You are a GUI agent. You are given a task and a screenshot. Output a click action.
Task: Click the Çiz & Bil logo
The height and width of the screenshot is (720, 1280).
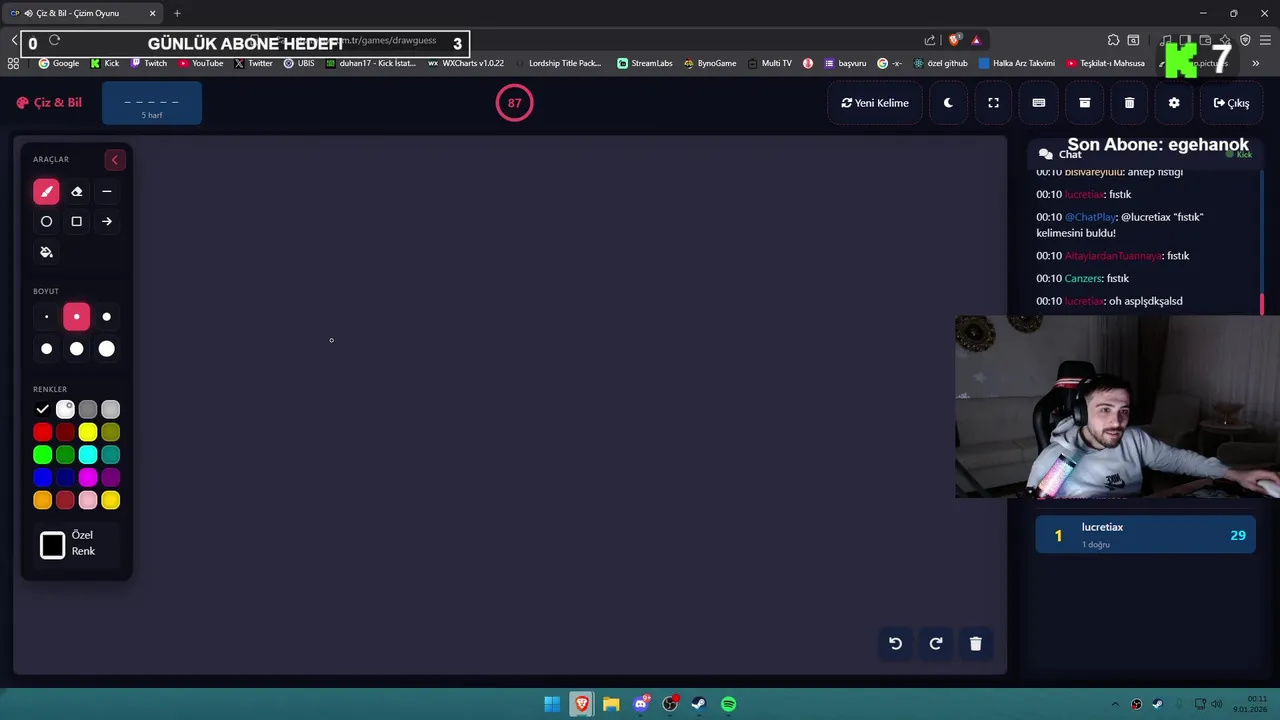click(x=49, y=102)
